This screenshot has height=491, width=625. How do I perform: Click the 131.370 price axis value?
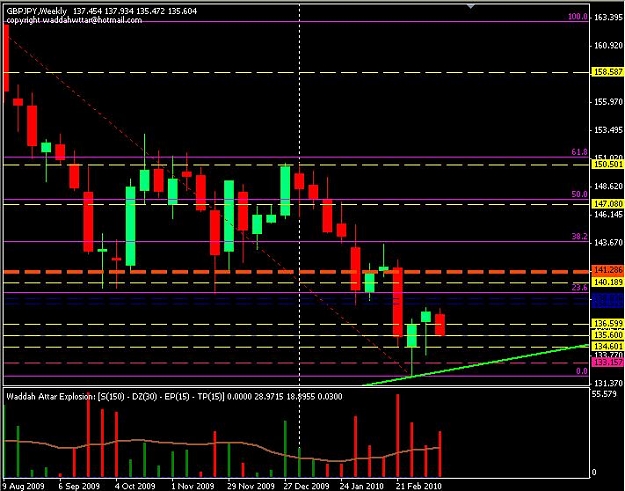coord(608,383)
